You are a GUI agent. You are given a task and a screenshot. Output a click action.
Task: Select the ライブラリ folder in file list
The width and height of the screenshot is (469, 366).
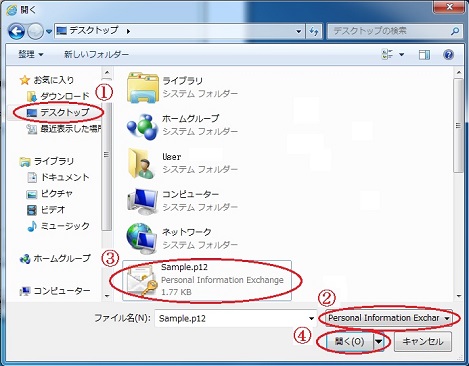coord(182,87)
